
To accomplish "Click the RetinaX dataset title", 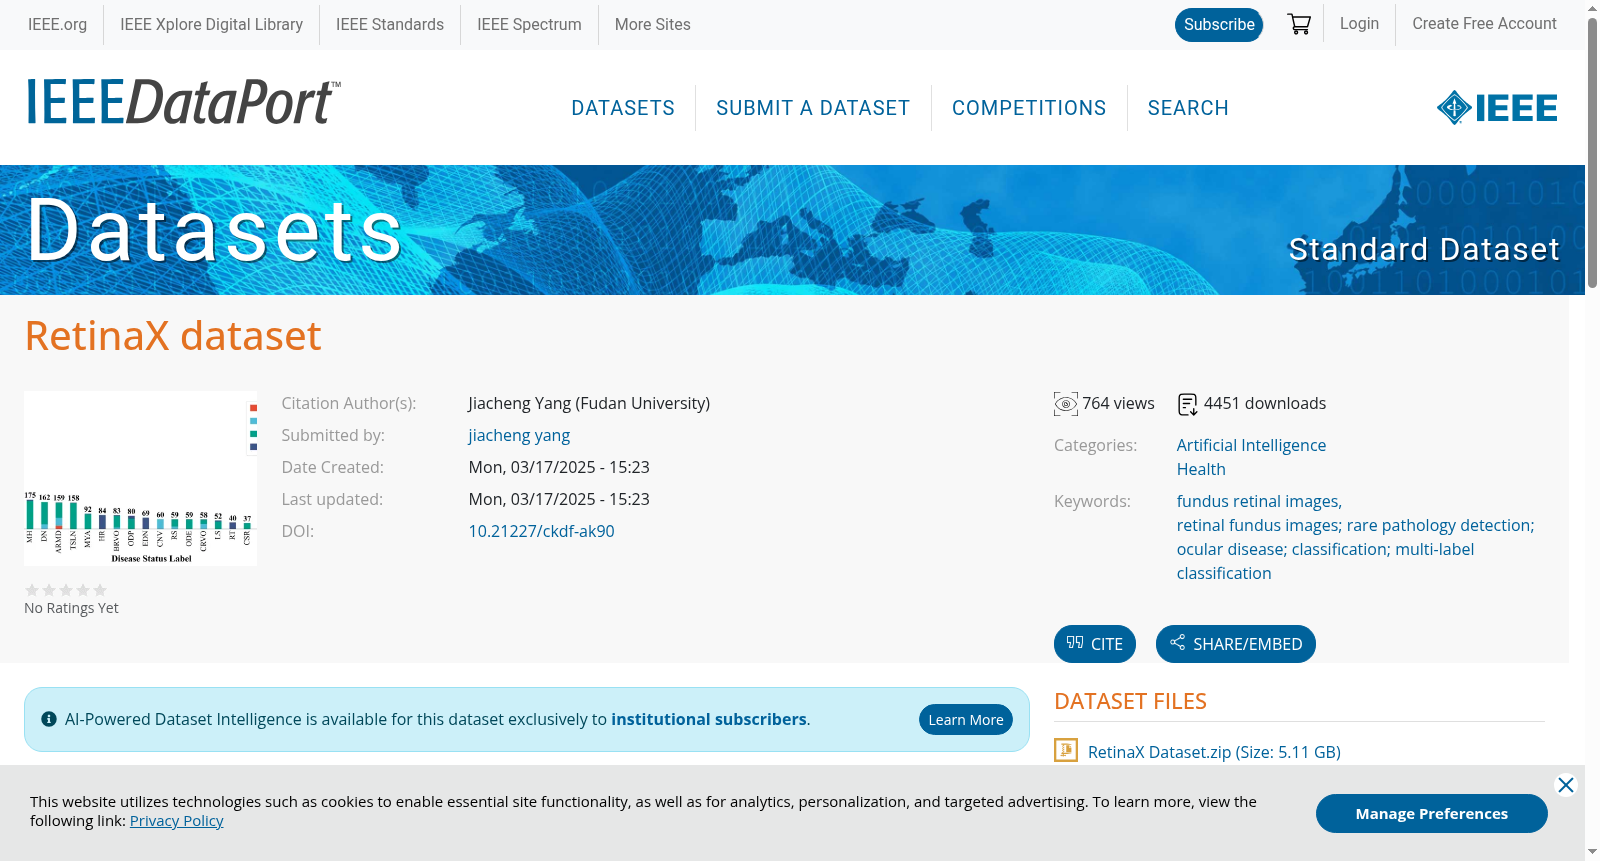I will [173, 336].
